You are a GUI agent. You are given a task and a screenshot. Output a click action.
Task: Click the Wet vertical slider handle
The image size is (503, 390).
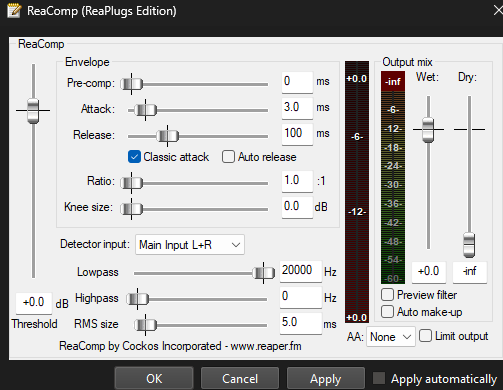pos(428,130)
